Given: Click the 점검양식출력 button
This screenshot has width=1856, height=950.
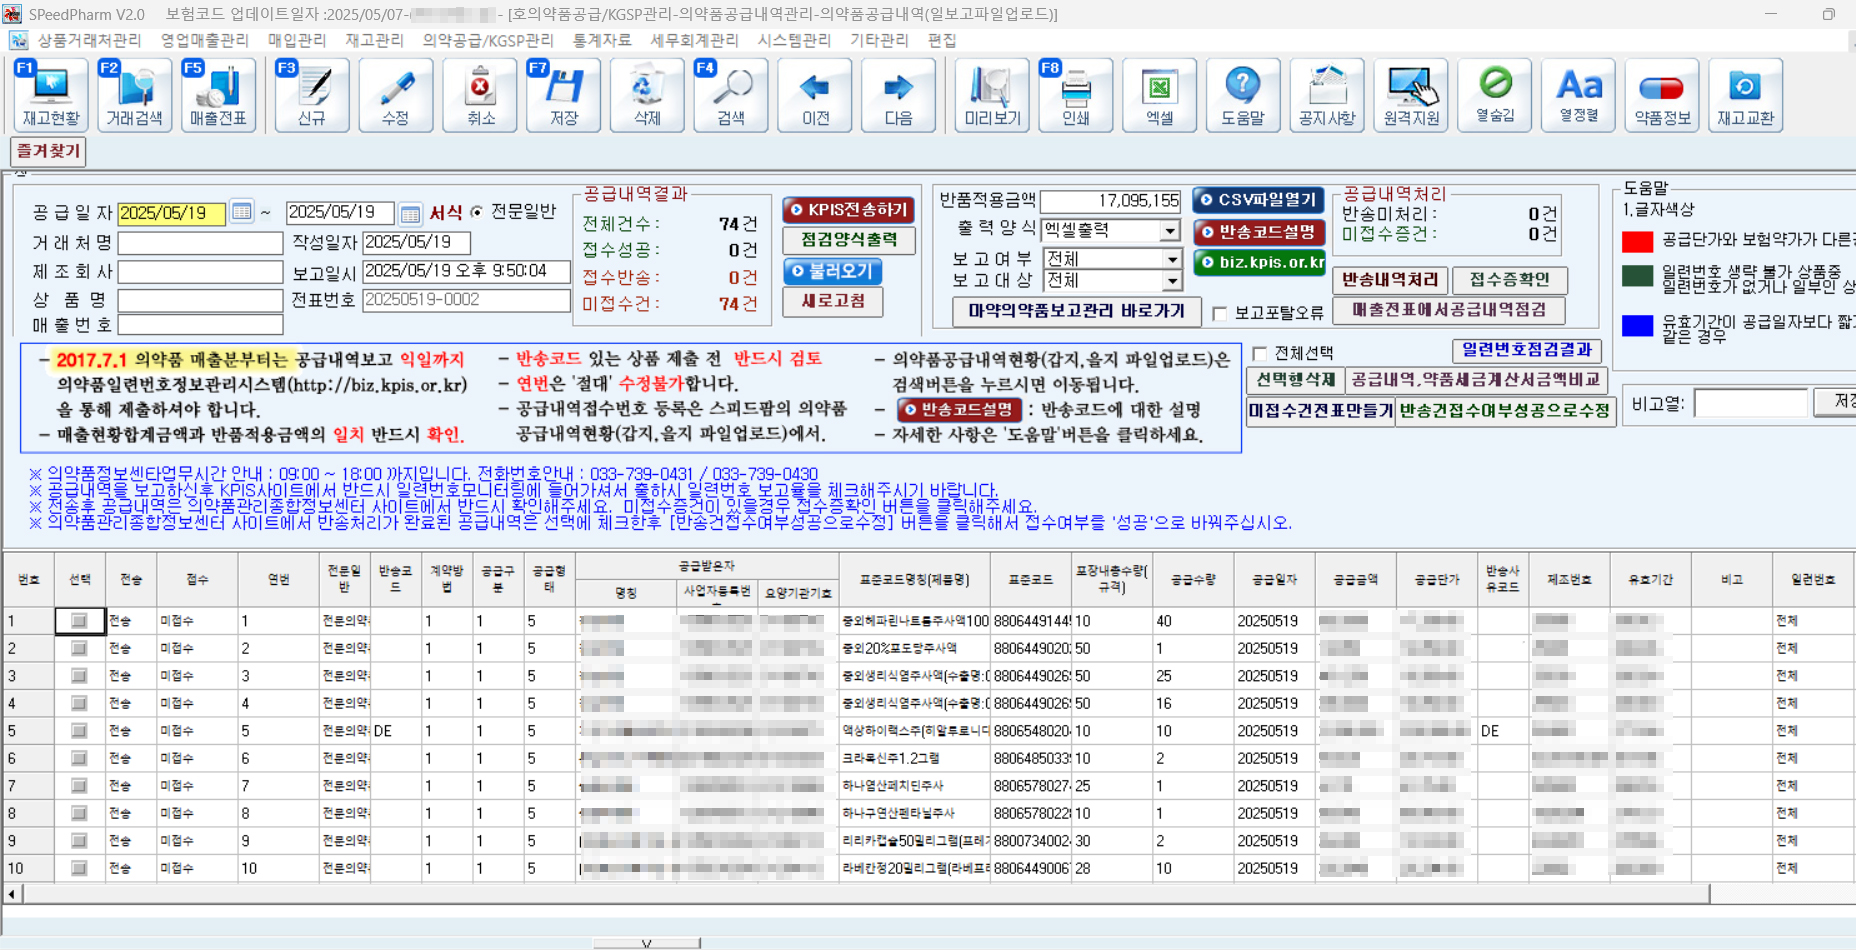Looking at the screenshot, I should click(848, 240).
